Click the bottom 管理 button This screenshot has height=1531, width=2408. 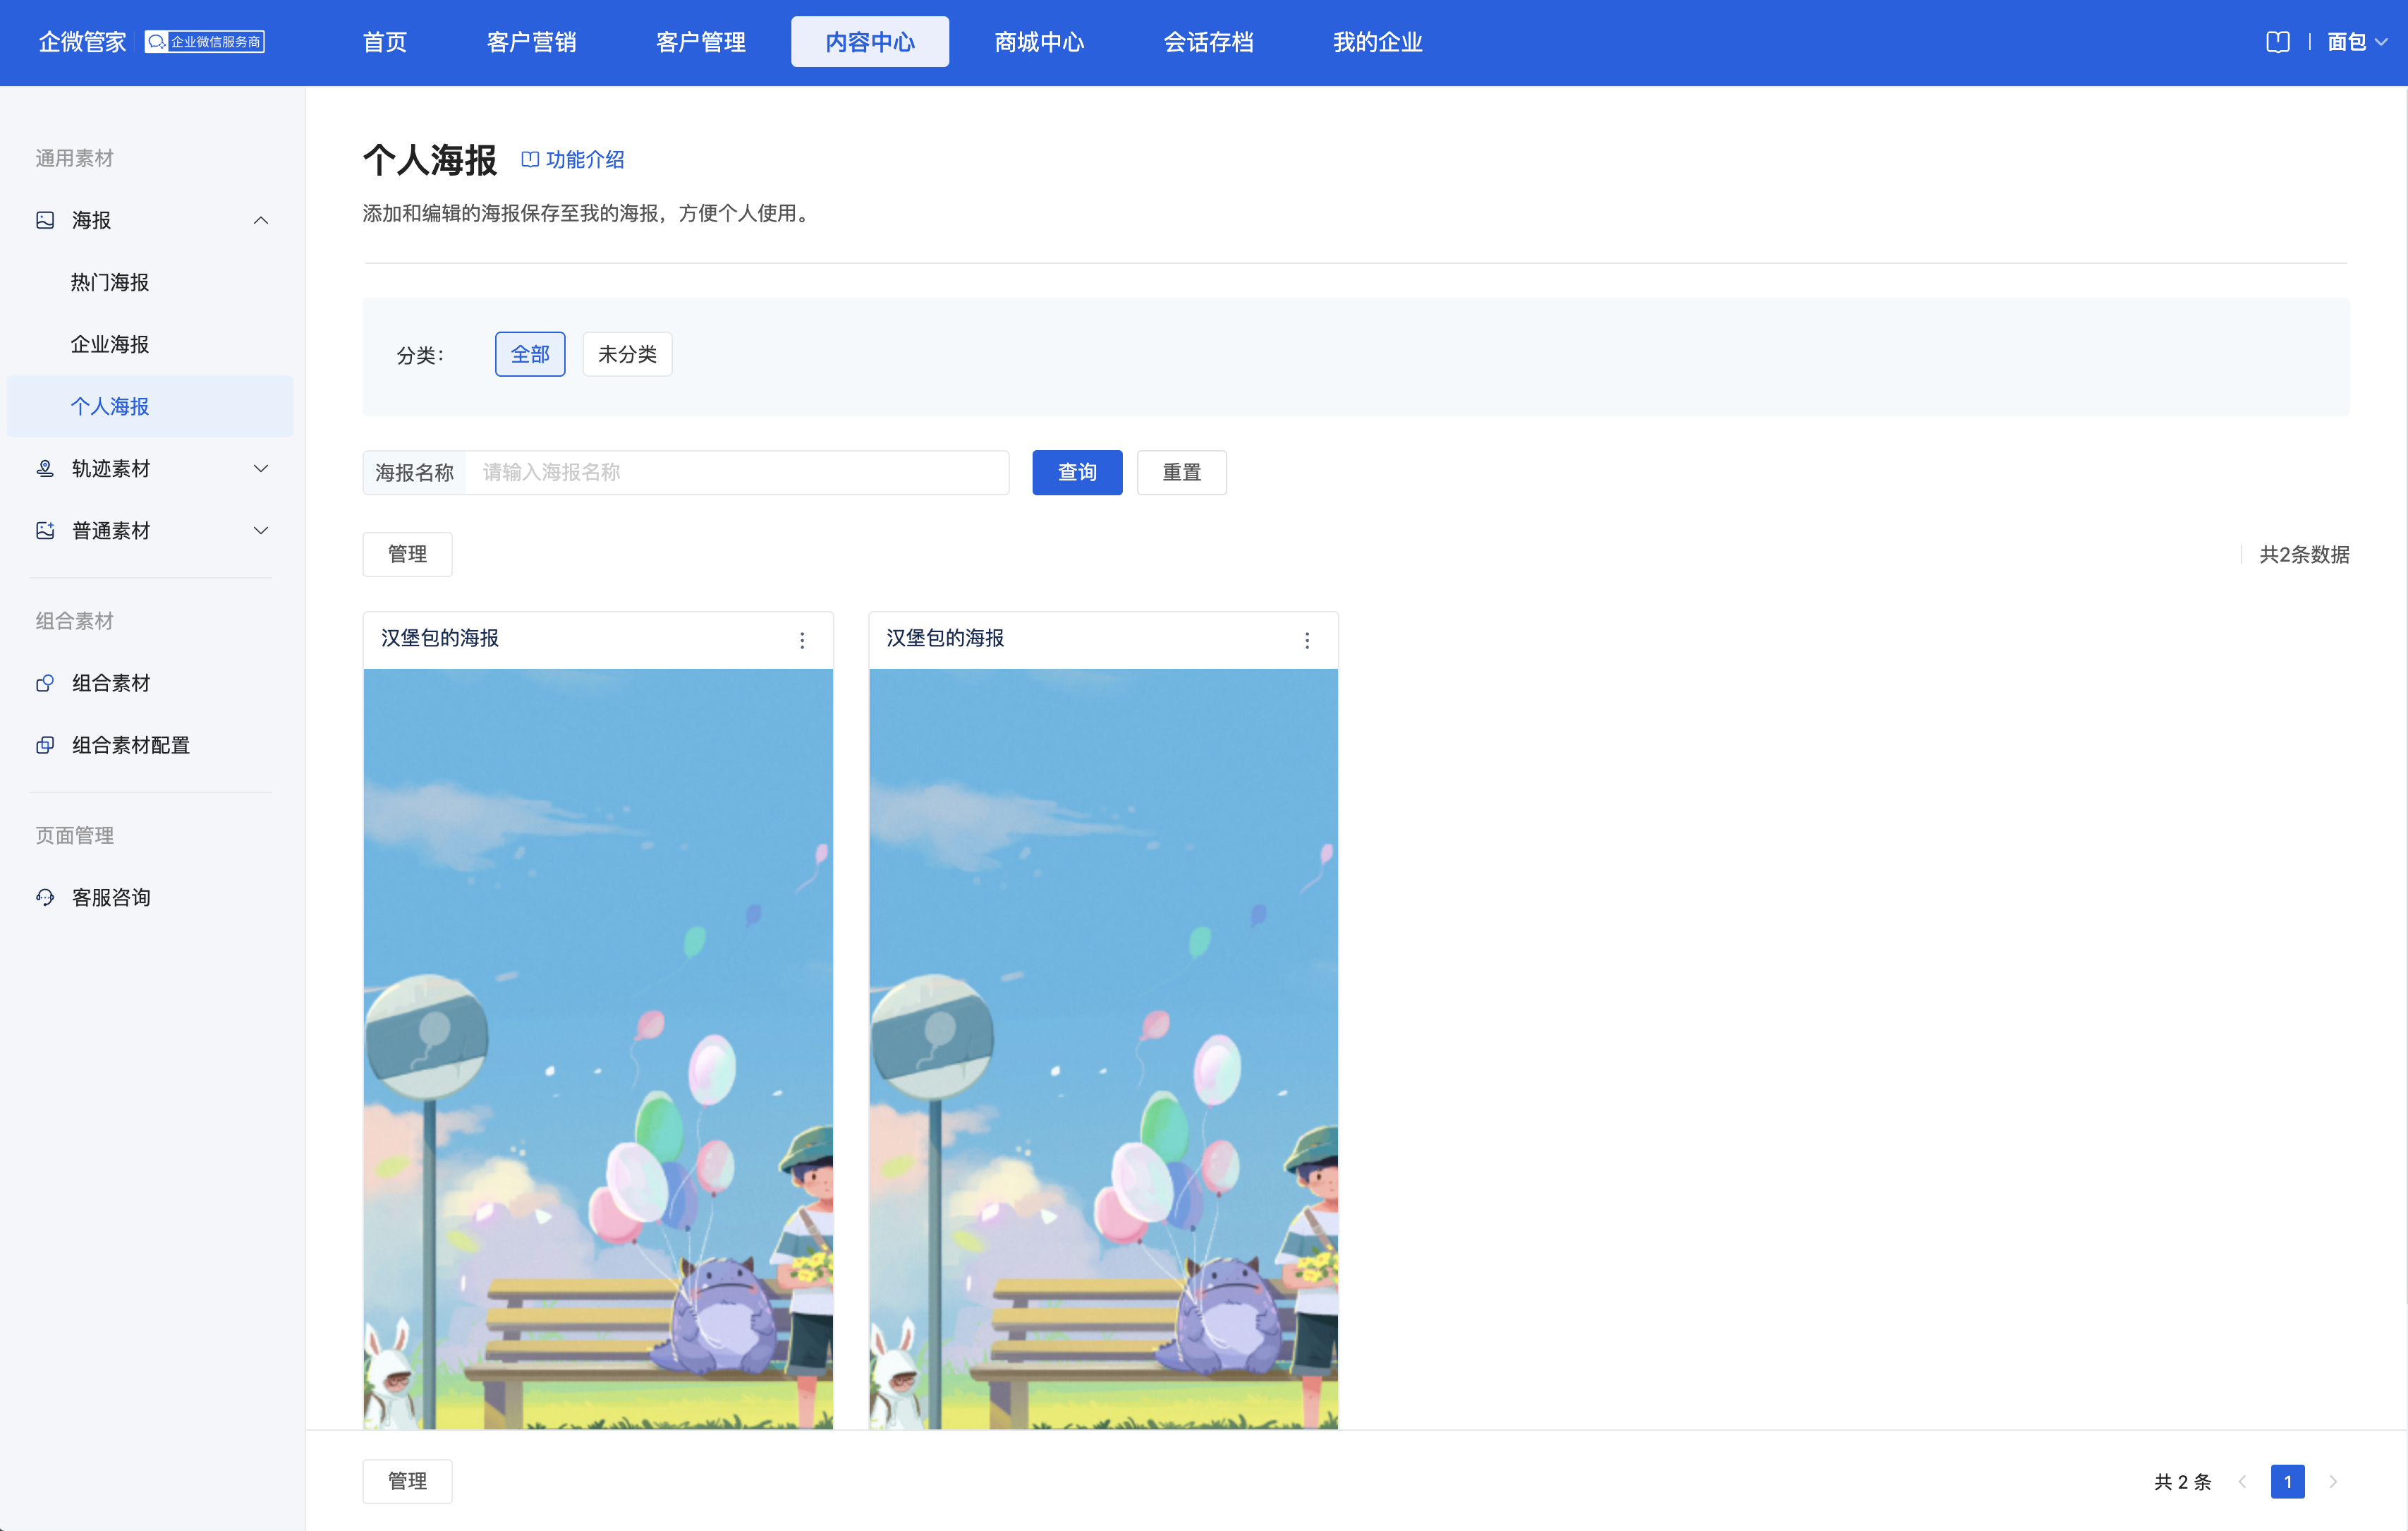pyautogui.click(x=407, y=1481)
